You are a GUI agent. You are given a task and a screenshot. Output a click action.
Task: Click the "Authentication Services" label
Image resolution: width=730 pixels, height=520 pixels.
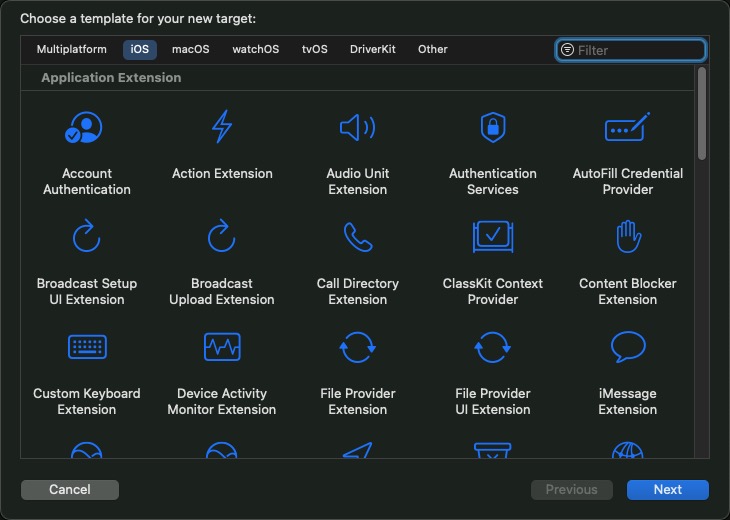(x=493, y=182)
